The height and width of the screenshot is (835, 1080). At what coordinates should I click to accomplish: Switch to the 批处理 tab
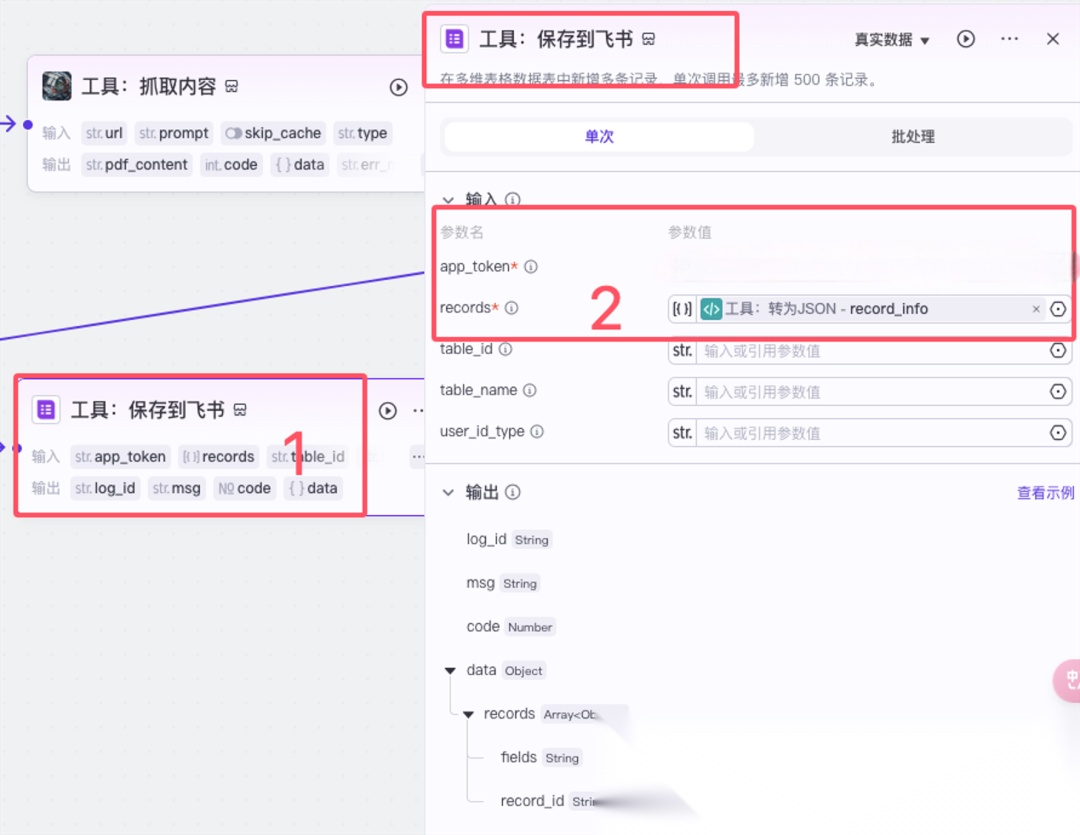[x=913, y=136]
